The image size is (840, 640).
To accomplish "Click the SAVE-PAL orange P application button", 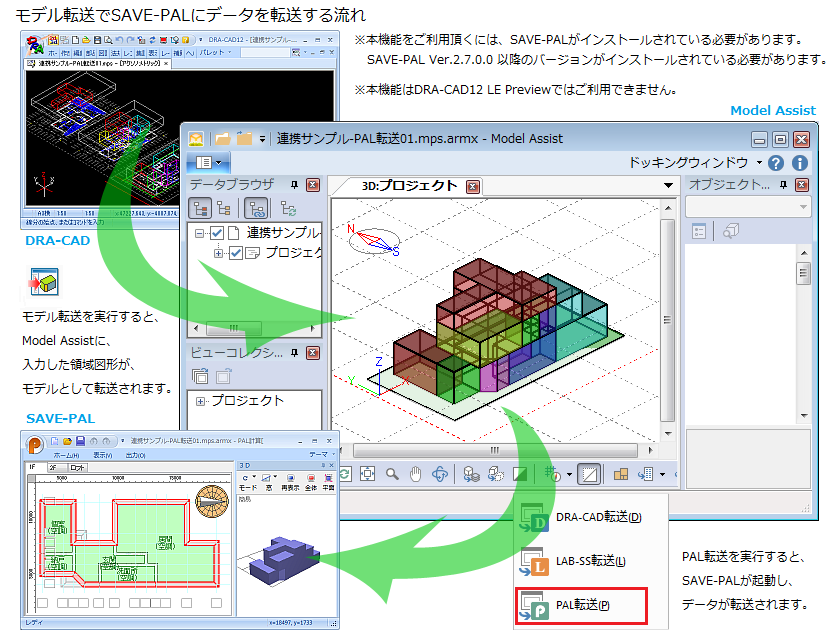I will (35, 444).
